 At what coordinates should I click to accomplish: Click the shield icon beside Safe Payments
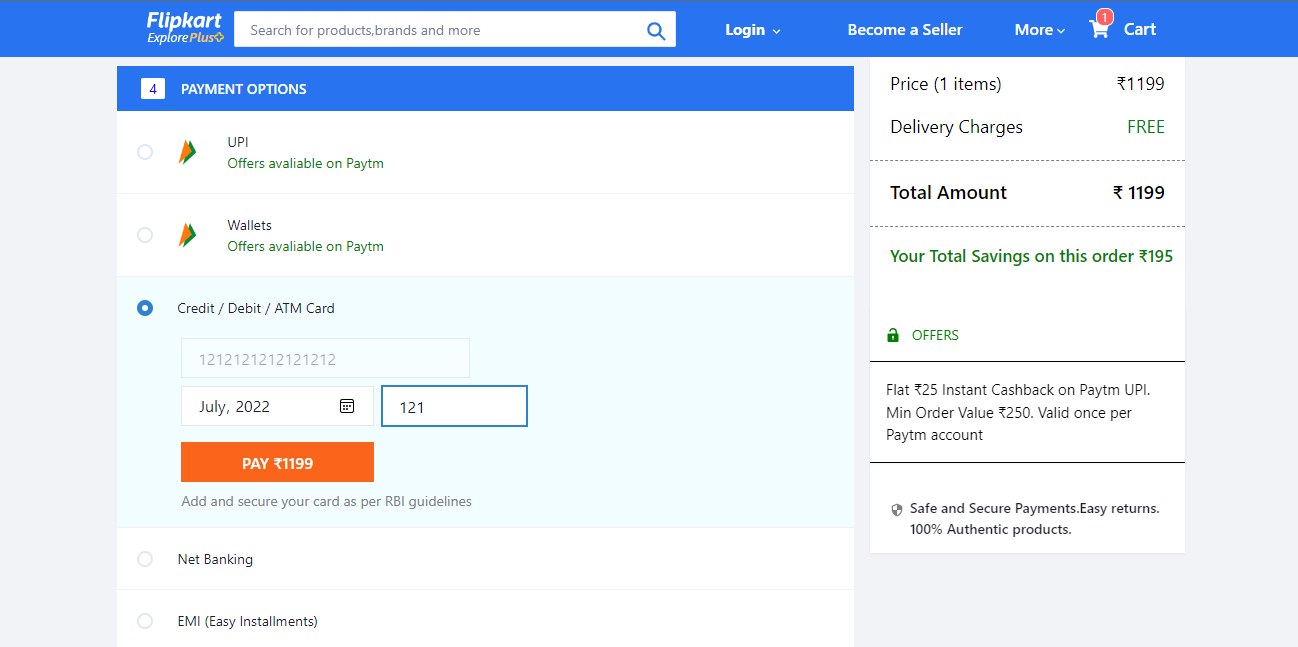896,510
